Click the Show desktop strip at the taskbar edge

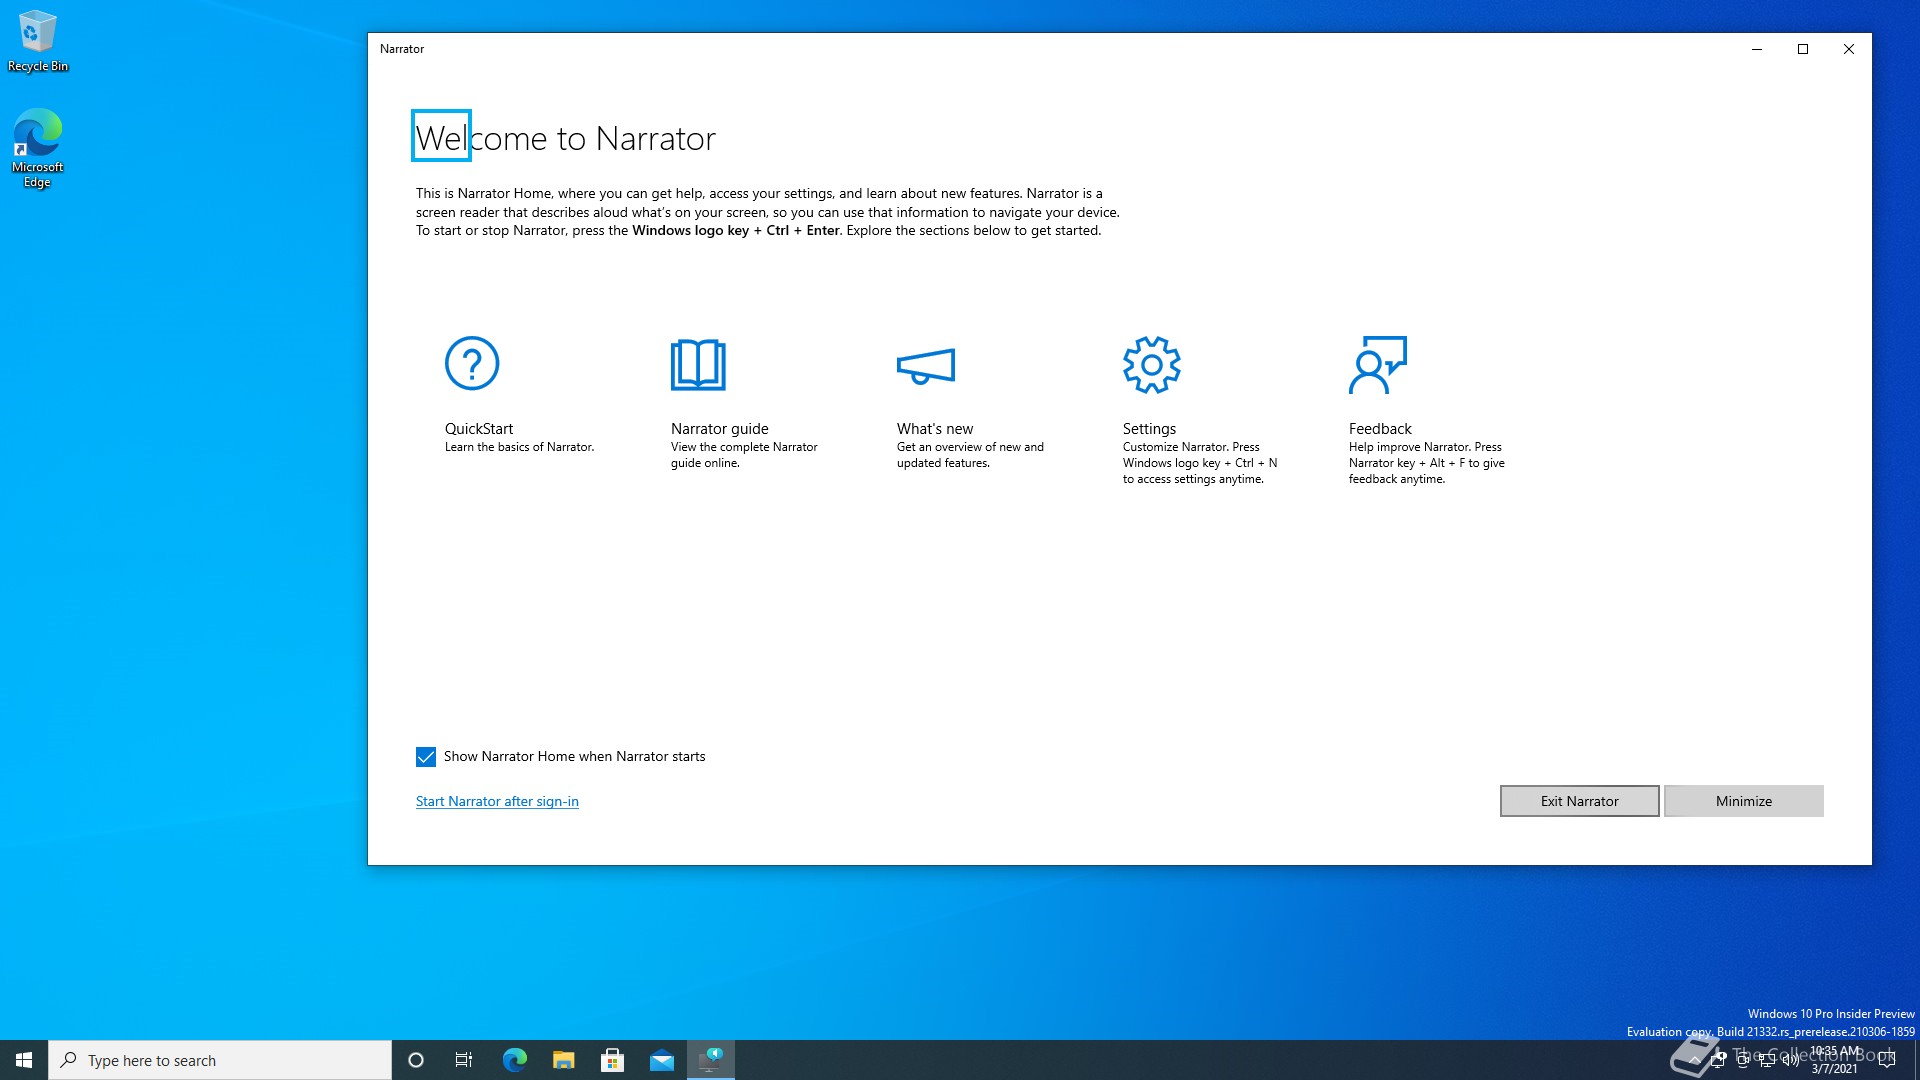pyautogui.click(x=1916, y=1060)
